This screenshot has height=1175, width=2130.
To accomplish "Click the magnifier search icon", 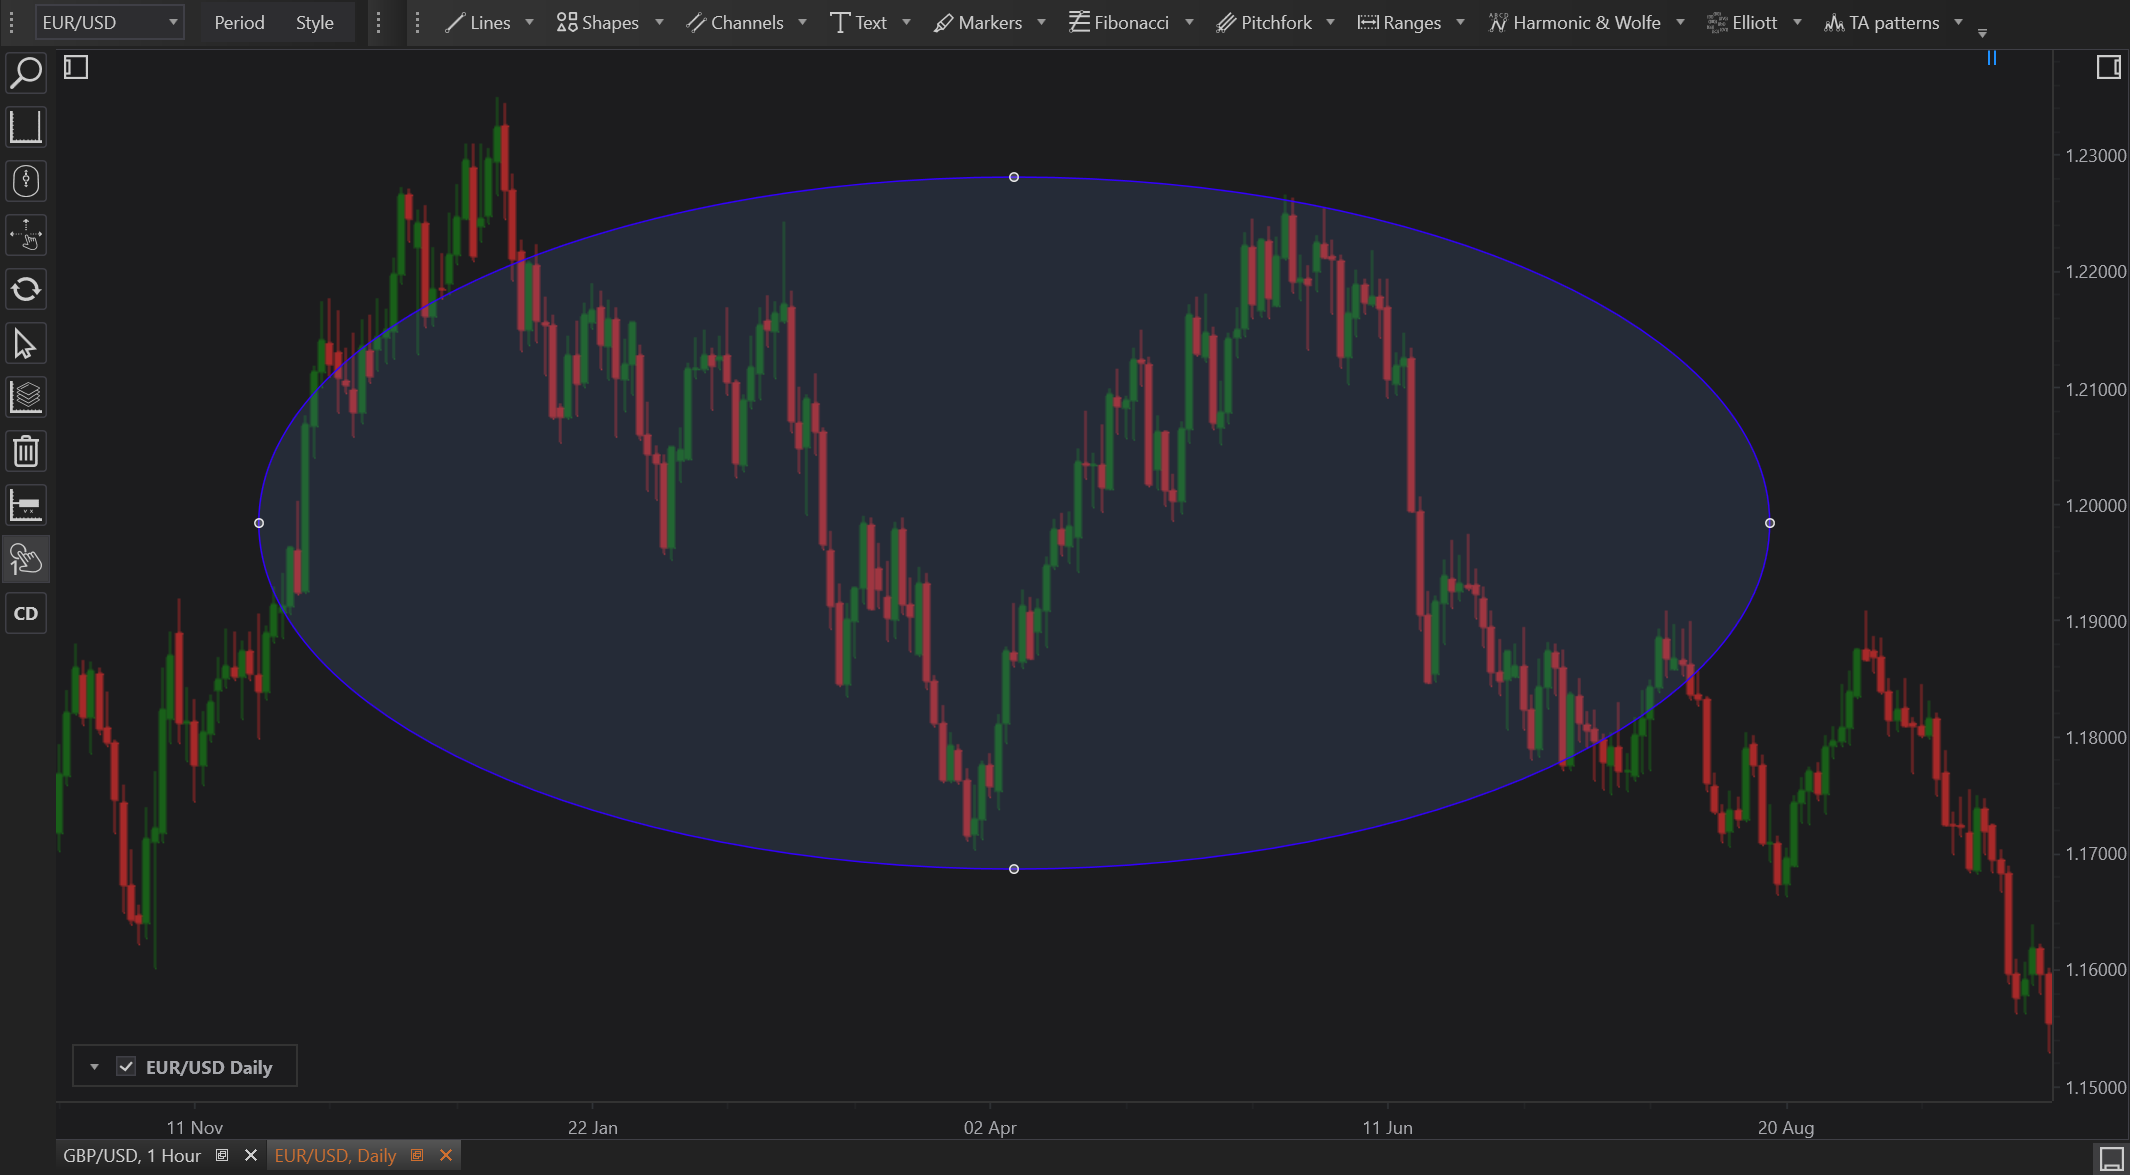I will pyautogui.click(x=26, y=73).
